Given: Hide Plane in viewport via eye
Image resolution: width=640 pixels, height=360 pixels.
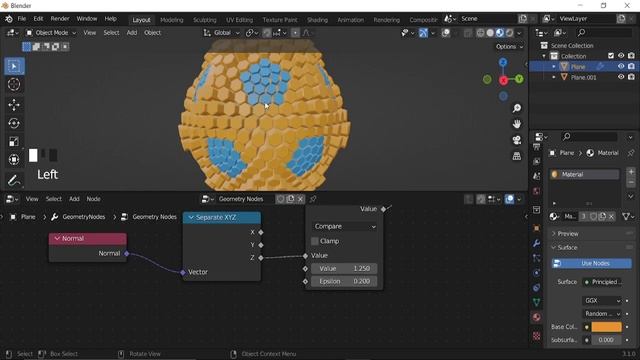Looking at the screenshot, I should (x=621, y=66).
